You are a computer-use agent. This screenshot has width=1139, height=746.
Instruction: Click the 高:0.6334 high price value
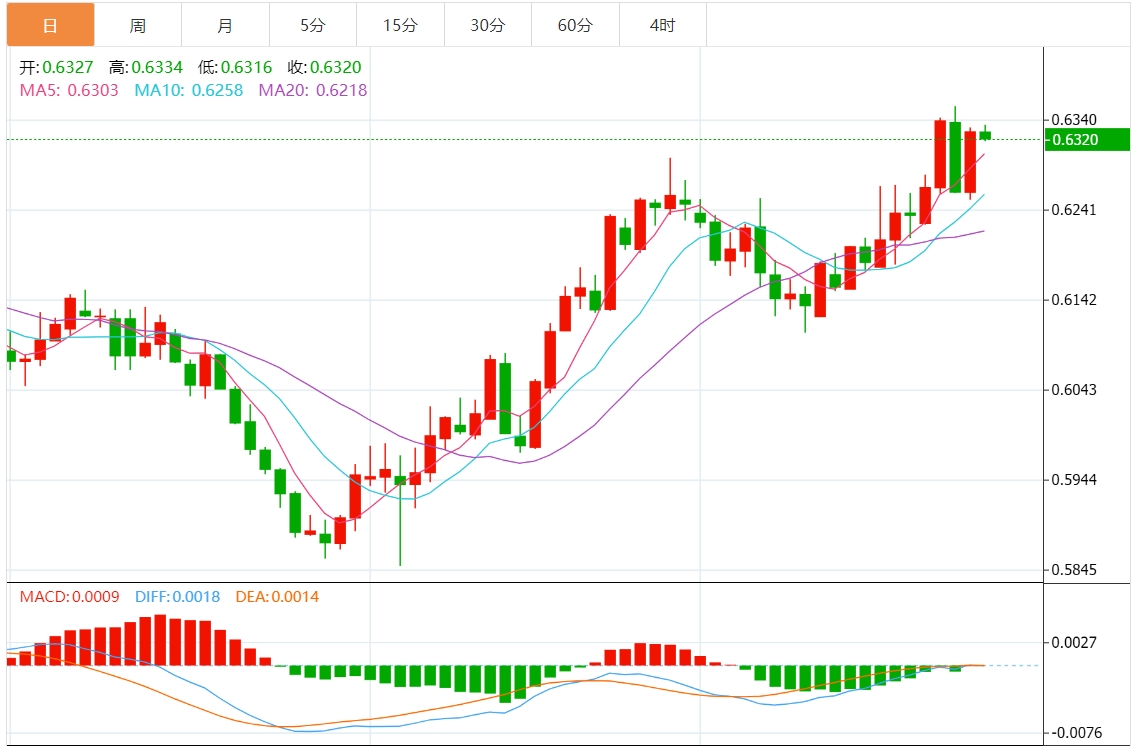(x=146, y=68)
